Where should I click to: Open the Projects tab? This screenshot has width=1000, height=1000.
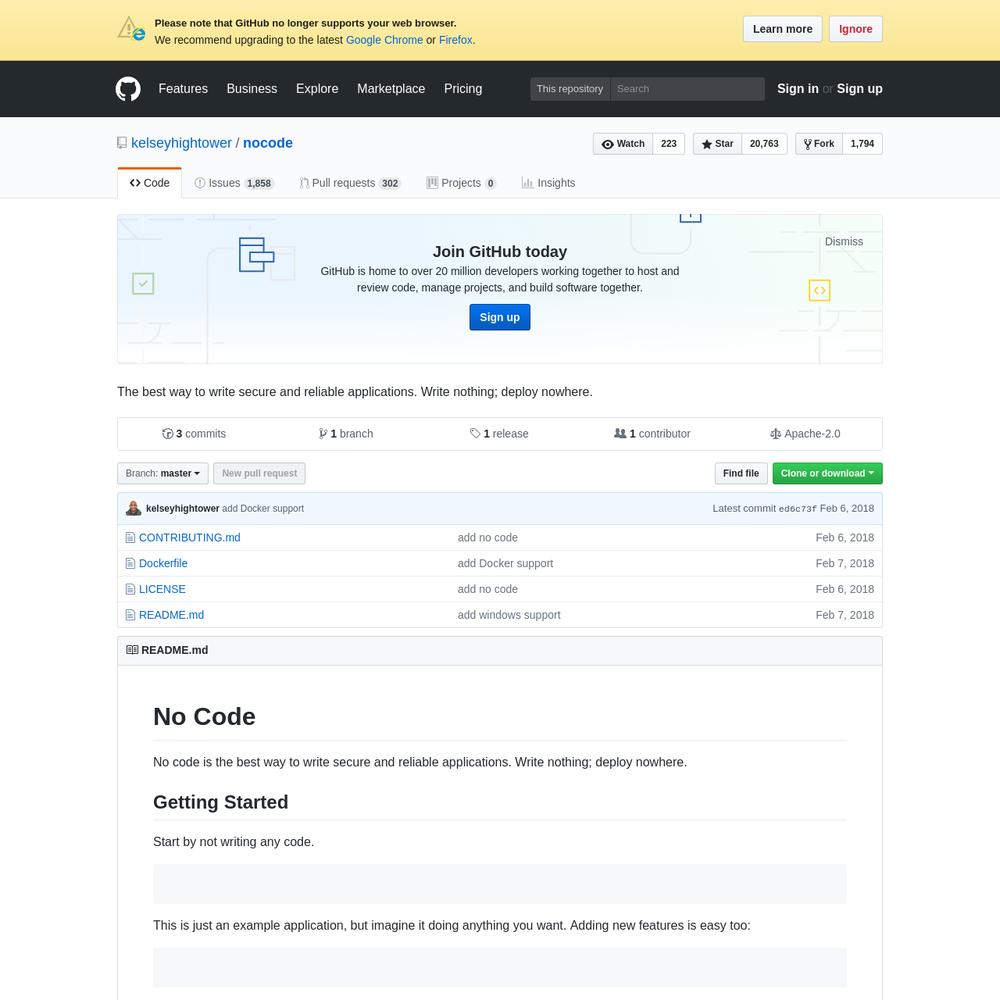click(x=461, y=183)
